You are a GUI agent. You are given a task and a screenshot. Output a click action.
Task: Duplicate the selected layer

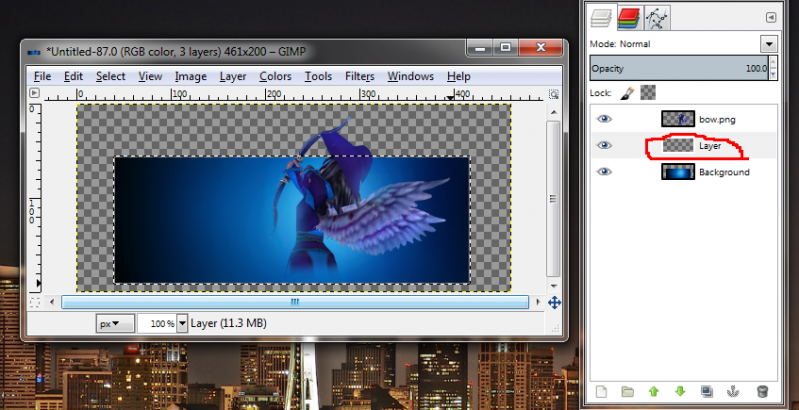coord(707,392)
